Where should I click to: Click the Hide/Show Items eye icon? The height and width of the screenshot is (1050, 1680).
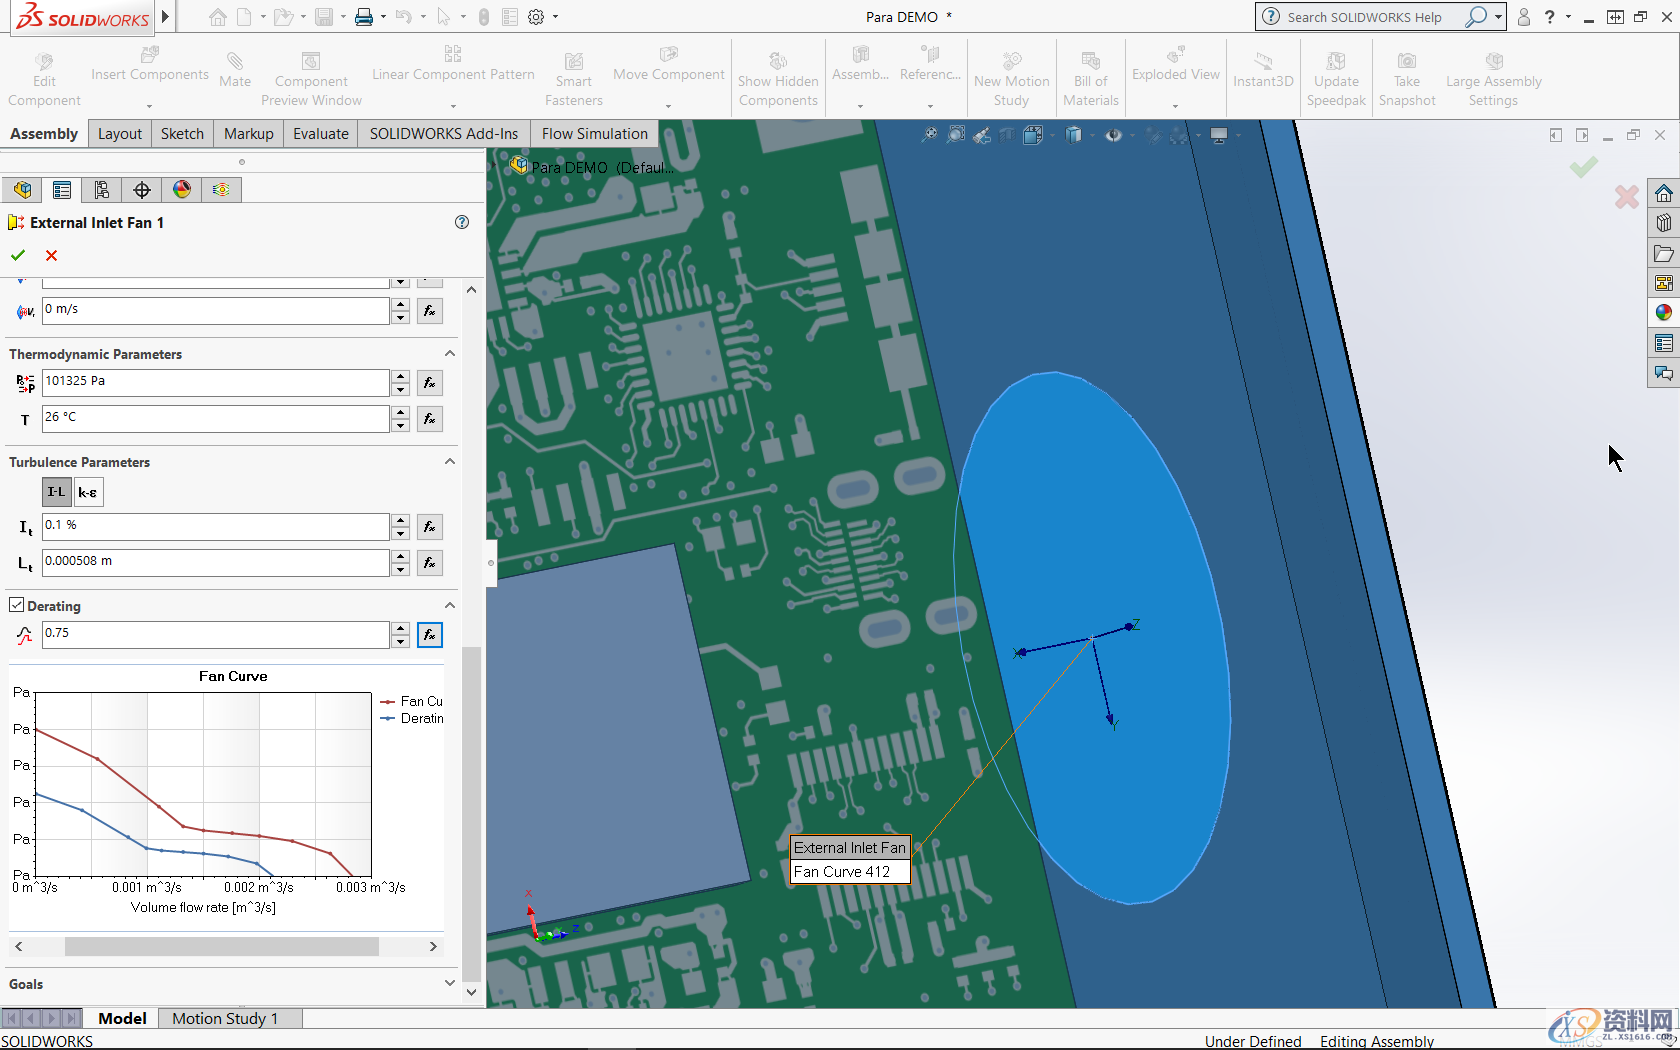pyautogui.click(x=1113, y=134)
